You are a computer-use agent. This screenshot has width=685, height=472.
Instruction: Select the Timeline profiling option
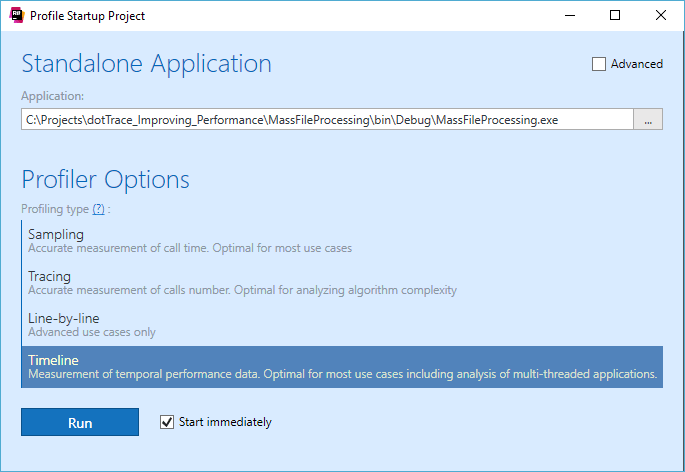(340, 366)
